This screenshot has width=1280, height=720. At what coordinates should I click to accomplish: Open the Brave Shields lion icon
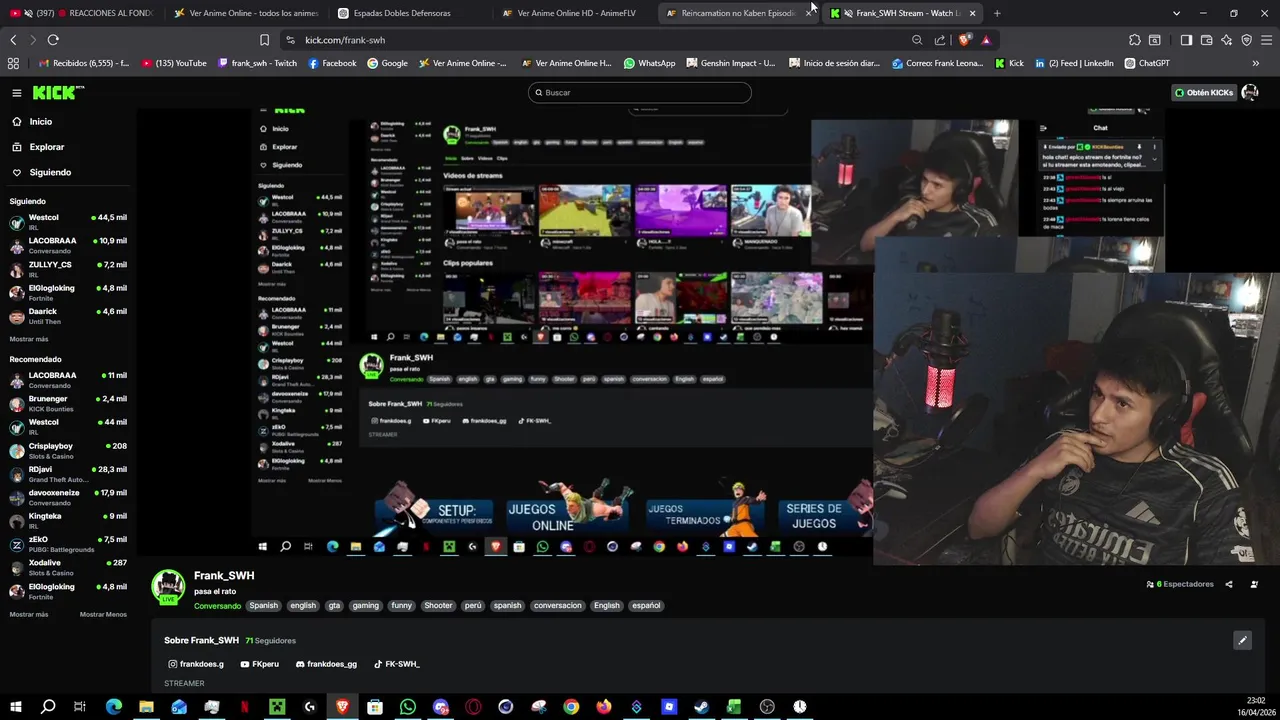pyautogui.click(x=964, y=40)
